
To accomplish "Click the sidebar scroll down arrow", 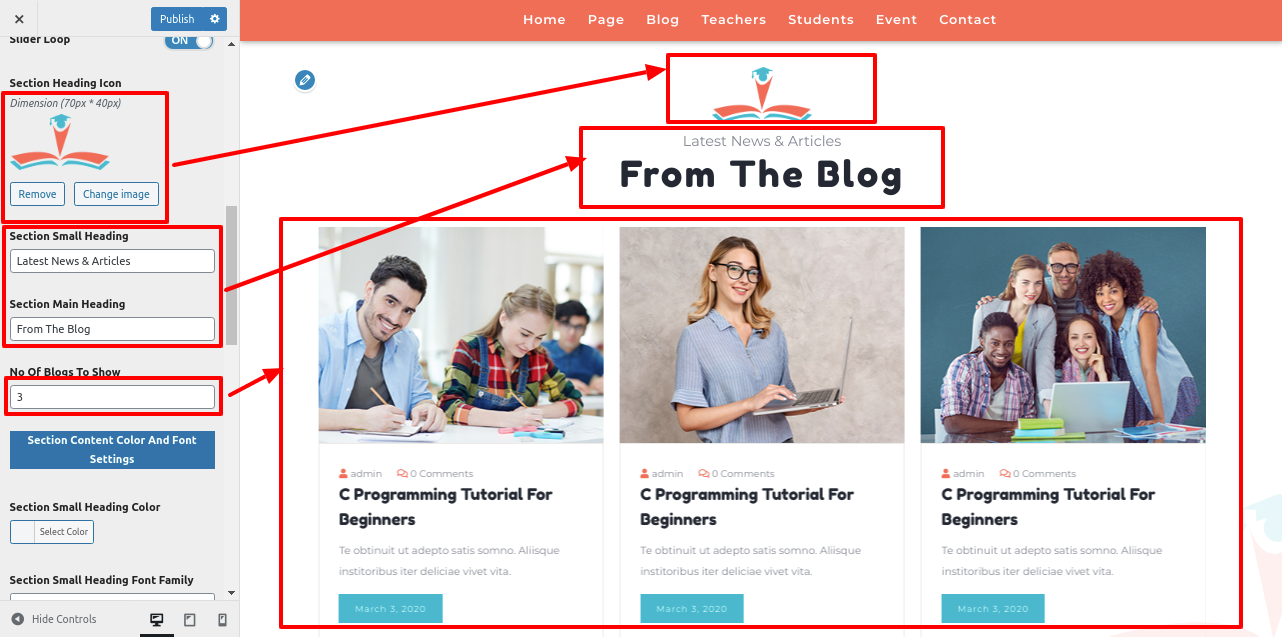I will (232, 593).
